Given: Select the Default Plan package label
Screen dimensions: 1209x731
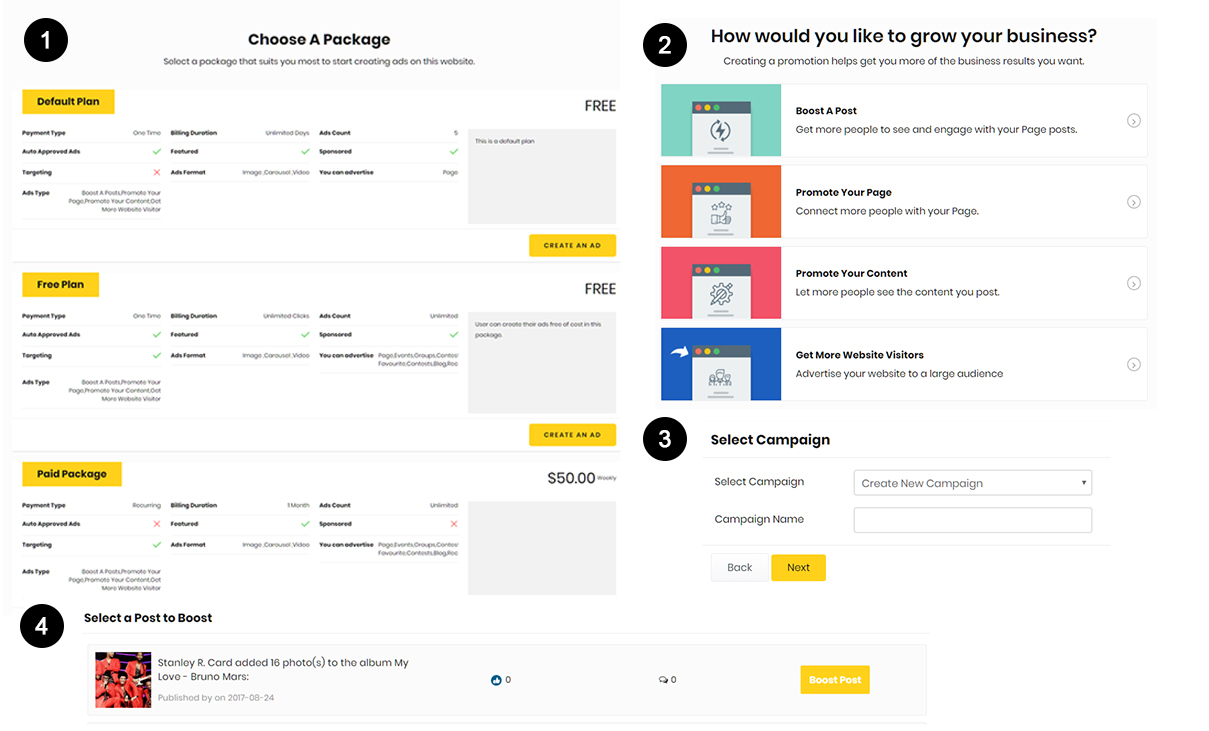Looking at the screenshot, I should pyautogui.click(x=68, y=102).
